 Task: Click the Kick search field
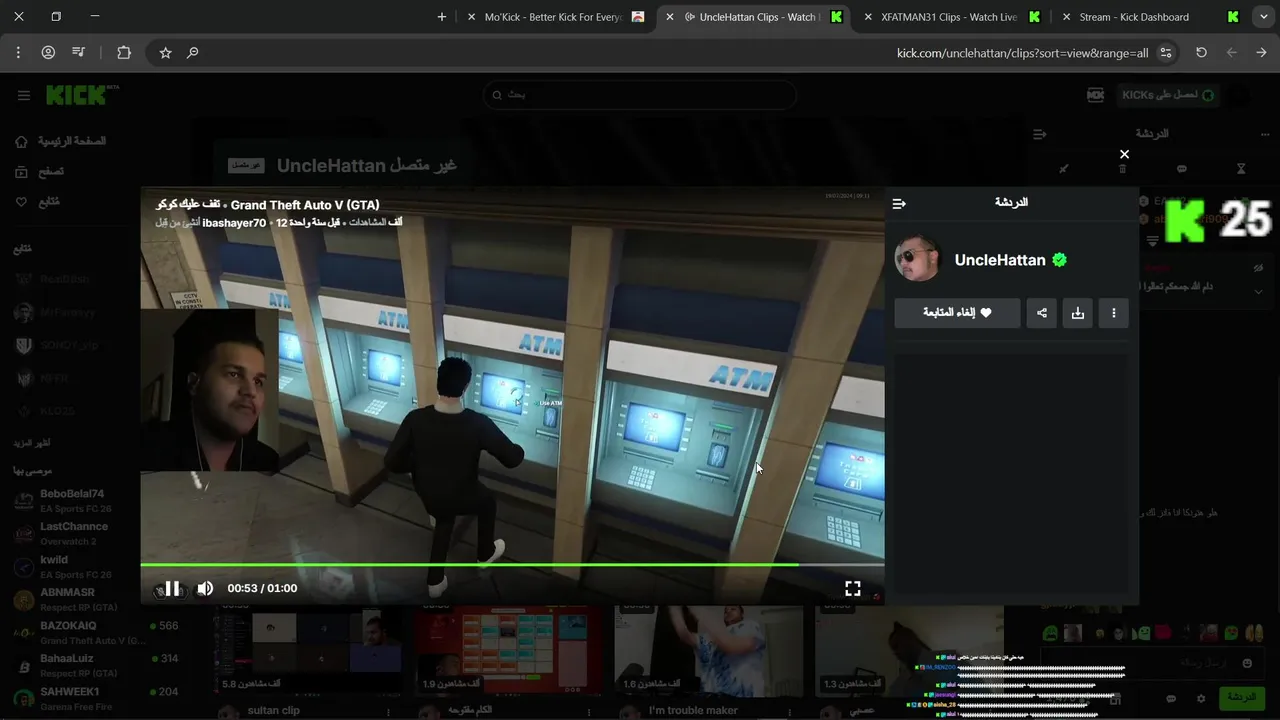point(640,95)
